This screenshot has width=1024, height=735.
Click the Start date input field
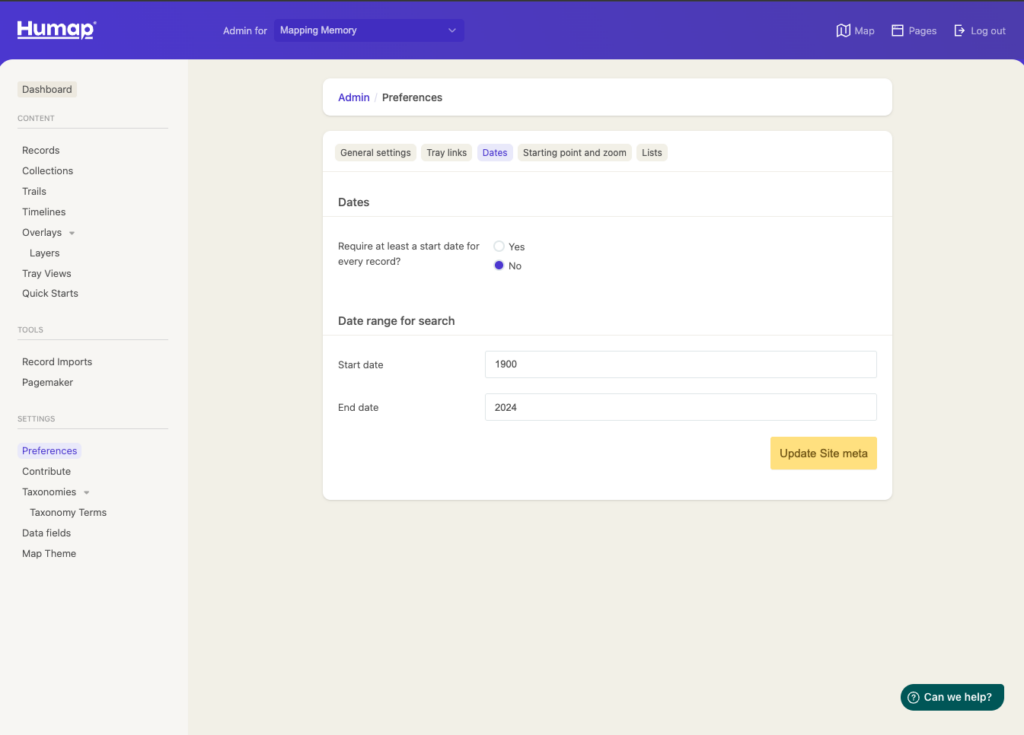680,364
